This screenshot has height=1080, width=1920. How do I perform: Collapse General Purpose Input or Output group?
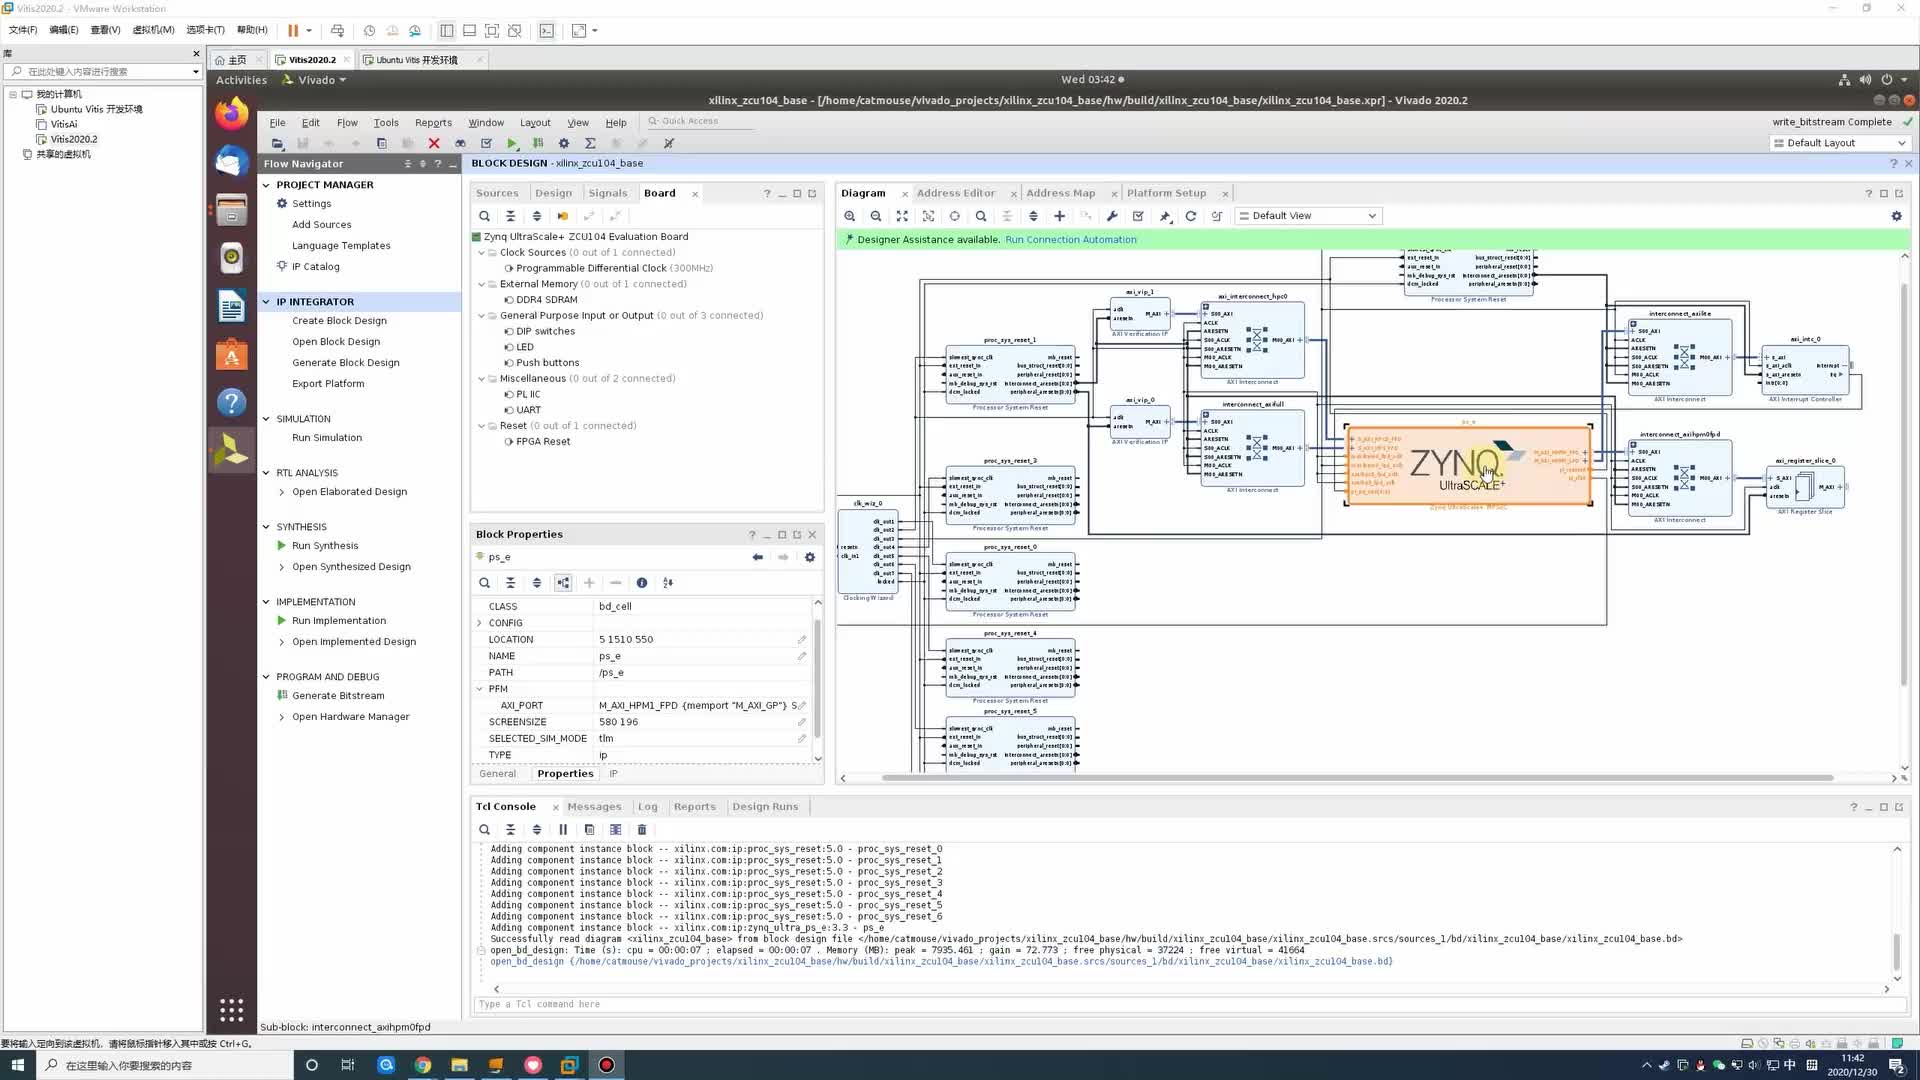coord(481,316)
